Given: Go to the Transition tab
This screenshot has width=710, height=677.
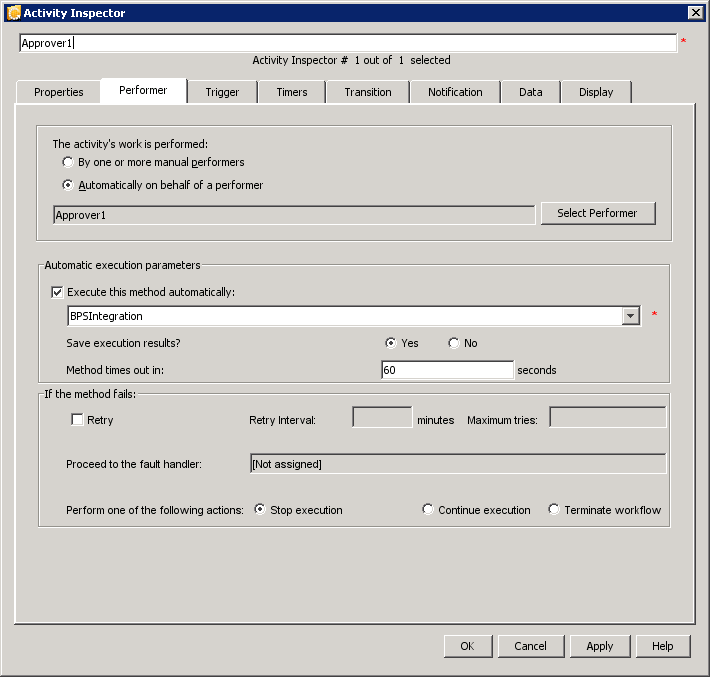Looking at the screenshot, I should point(368,92).
